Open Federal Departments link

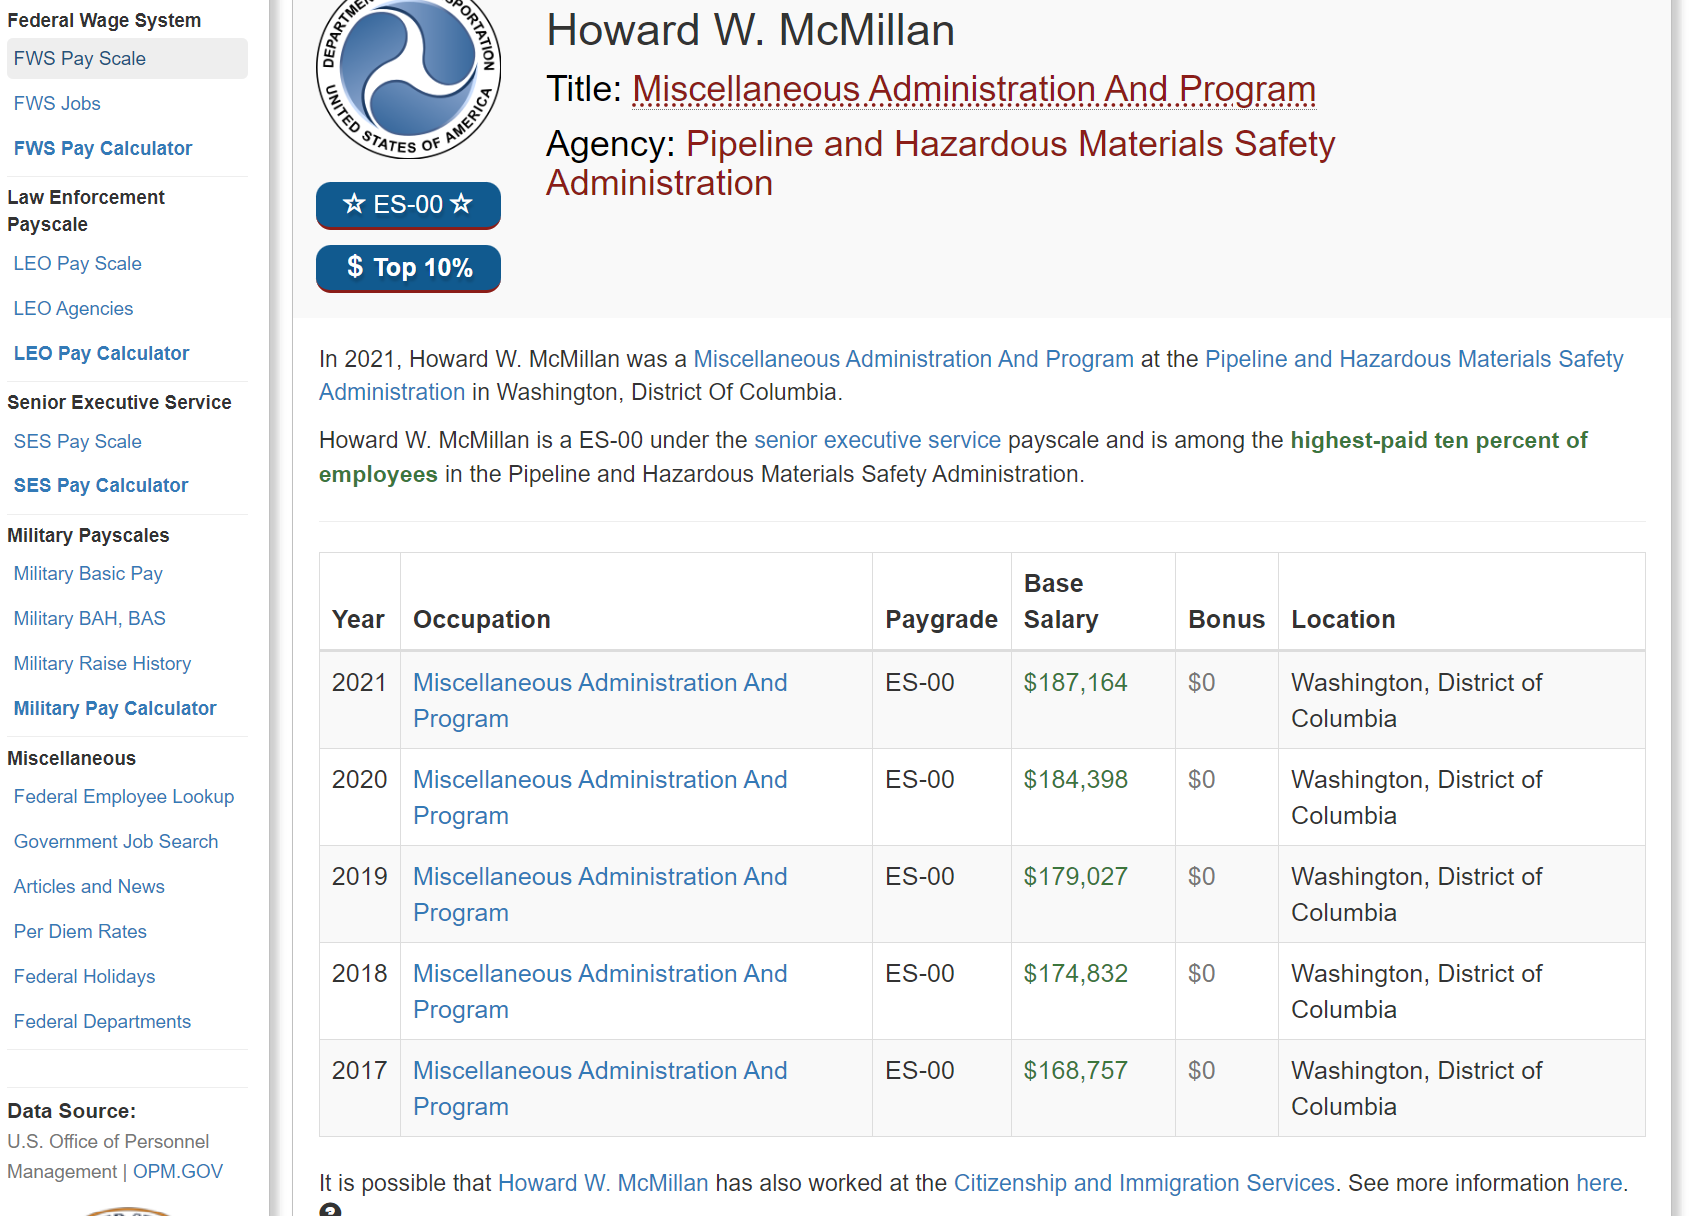pos(102,1021)
